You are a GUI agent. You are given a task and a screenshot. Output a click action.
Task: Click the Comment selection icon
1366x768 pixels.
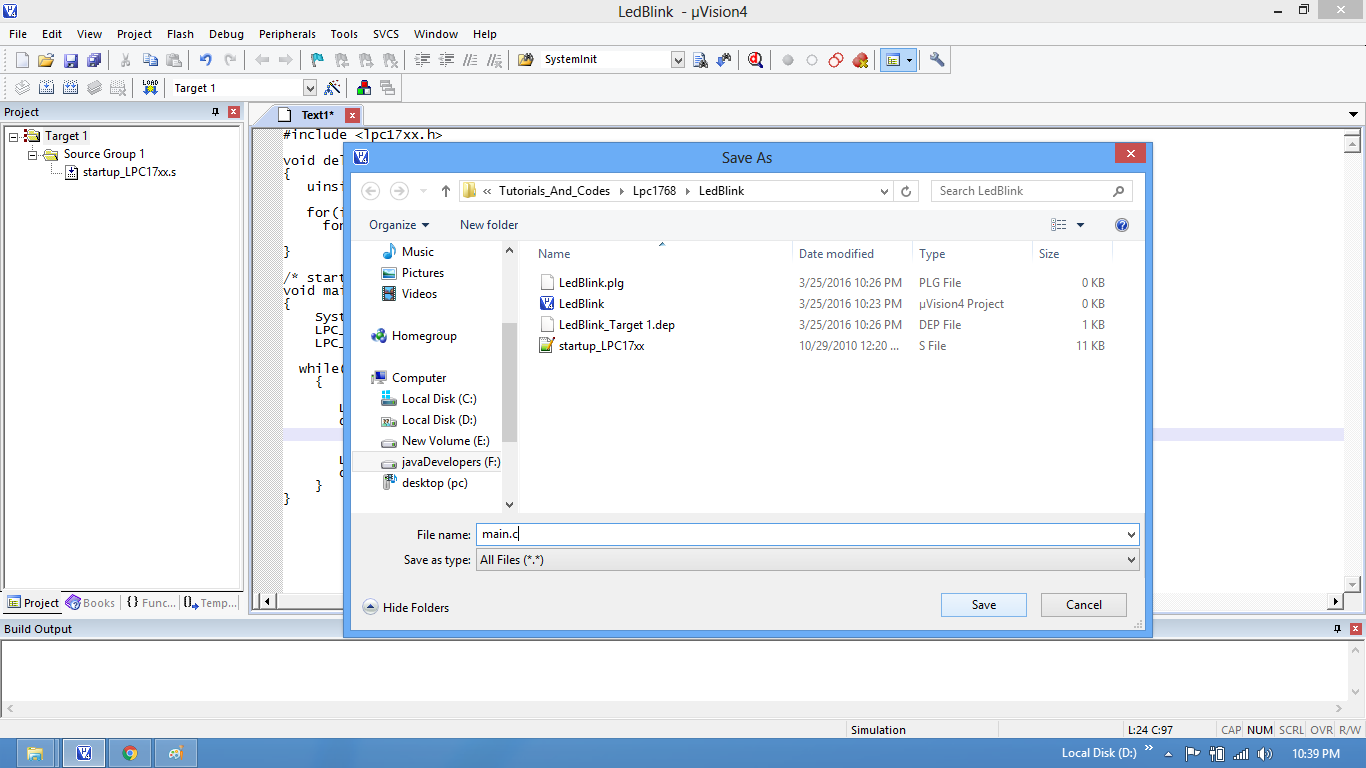coord(470,60)
